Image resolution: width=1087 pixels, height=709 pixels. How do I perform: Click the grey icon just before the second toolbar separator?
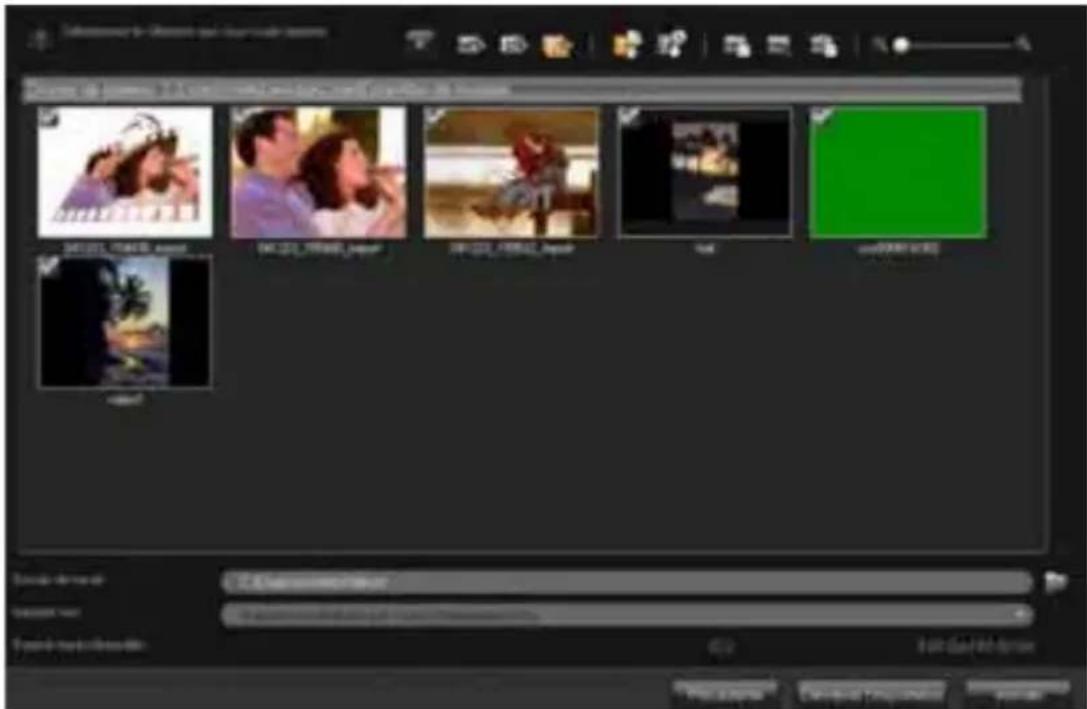pyautogui.click(x=672, y=44)
